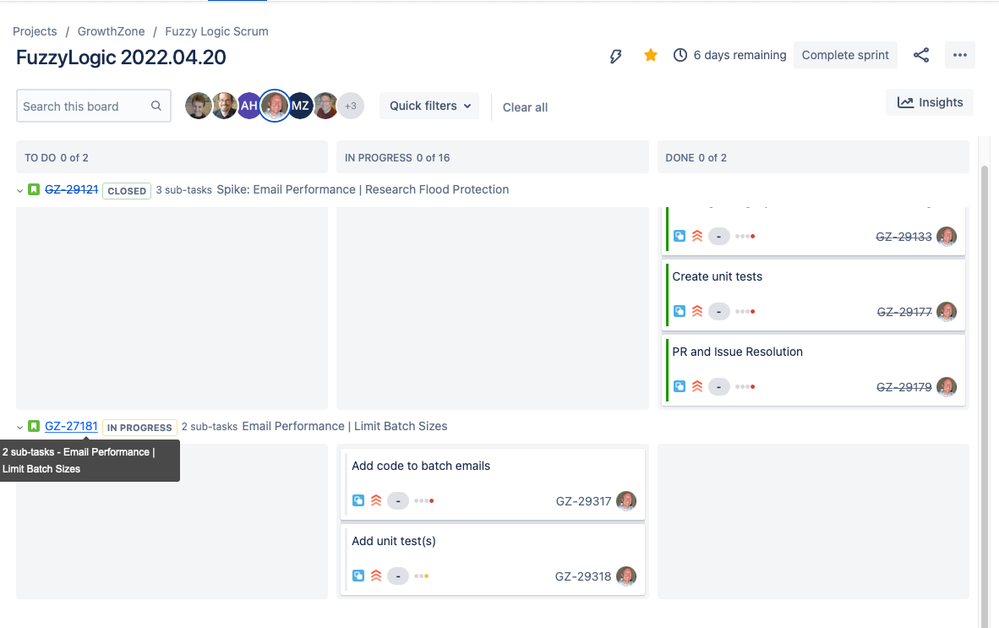Viewport: 999px width, 628px height.
Task: Open the Add unit test(s) card
Action: coord(492,559)
